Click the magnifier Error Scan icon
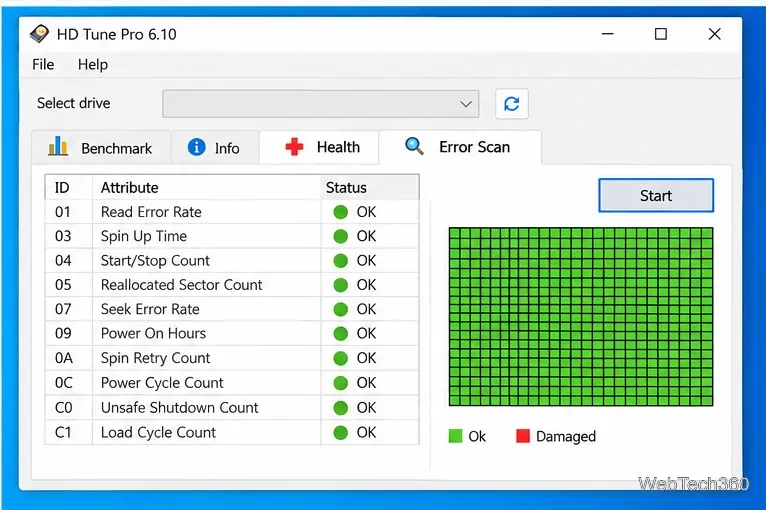 tap(414, 146)
